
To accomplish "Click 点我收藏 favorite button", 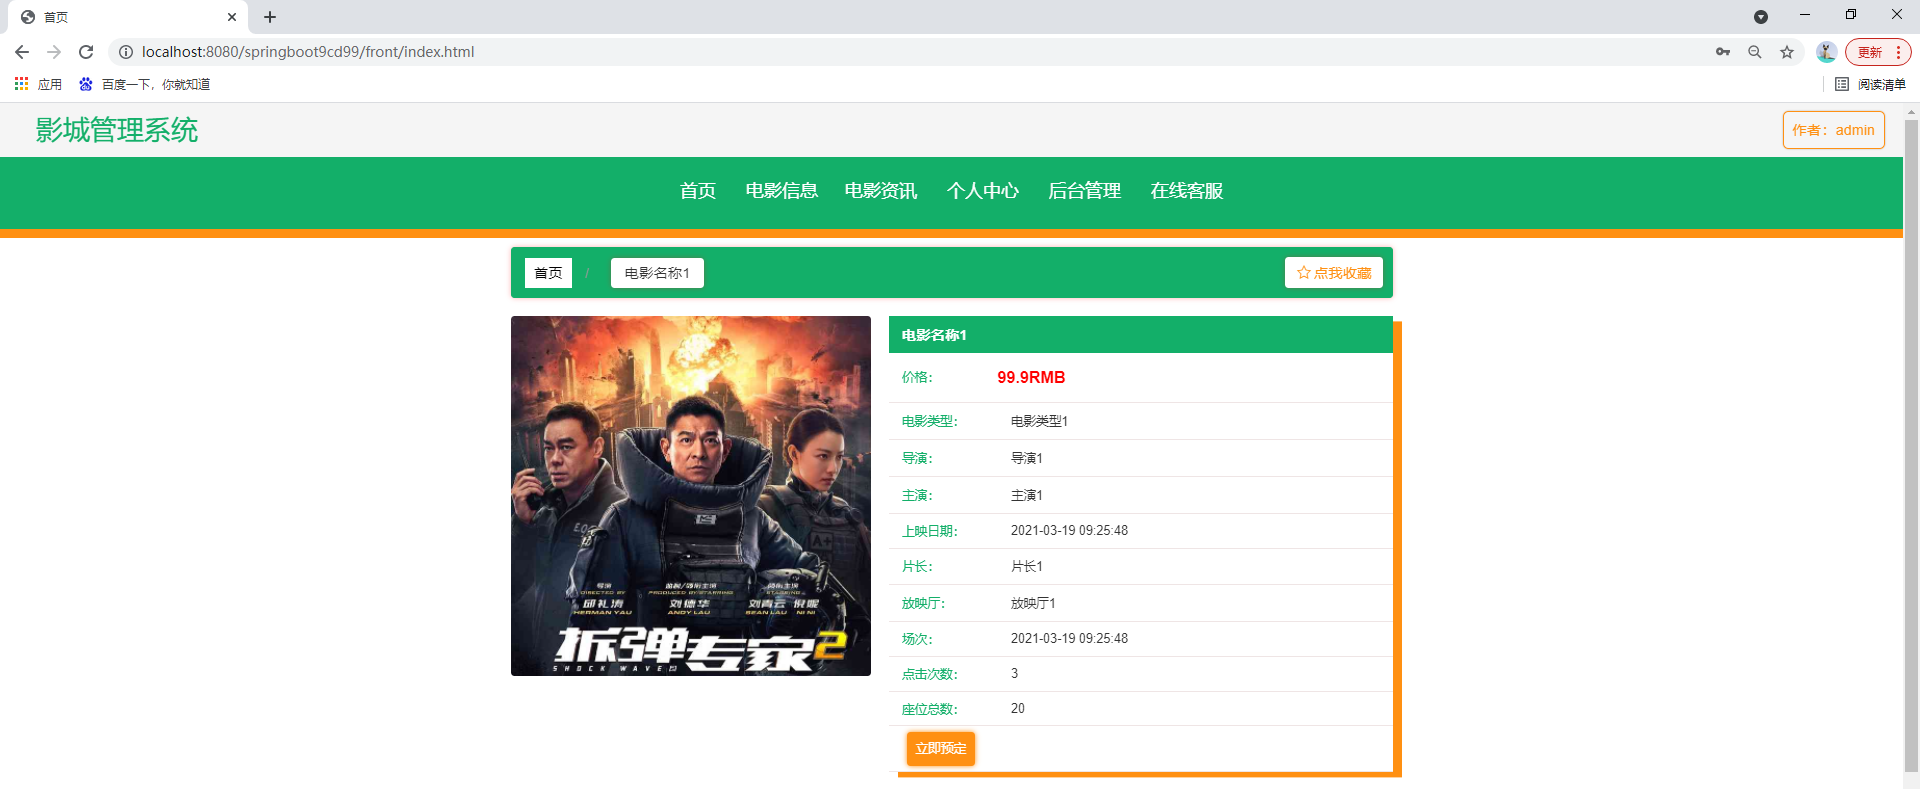I will pos(1334,273).
